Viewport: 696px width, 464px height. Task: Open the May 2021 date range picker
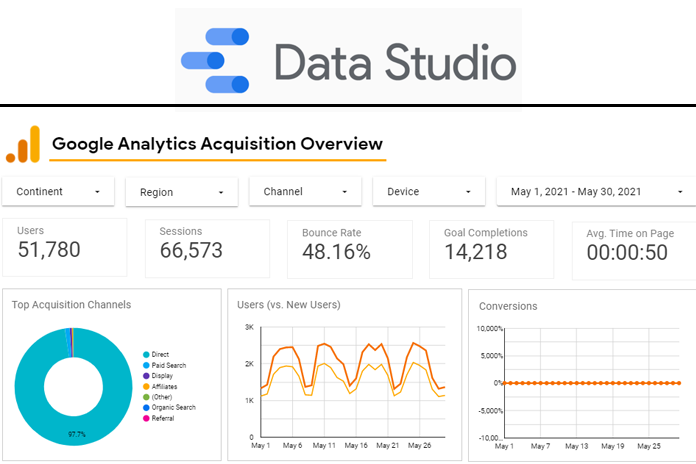(595, 192)
